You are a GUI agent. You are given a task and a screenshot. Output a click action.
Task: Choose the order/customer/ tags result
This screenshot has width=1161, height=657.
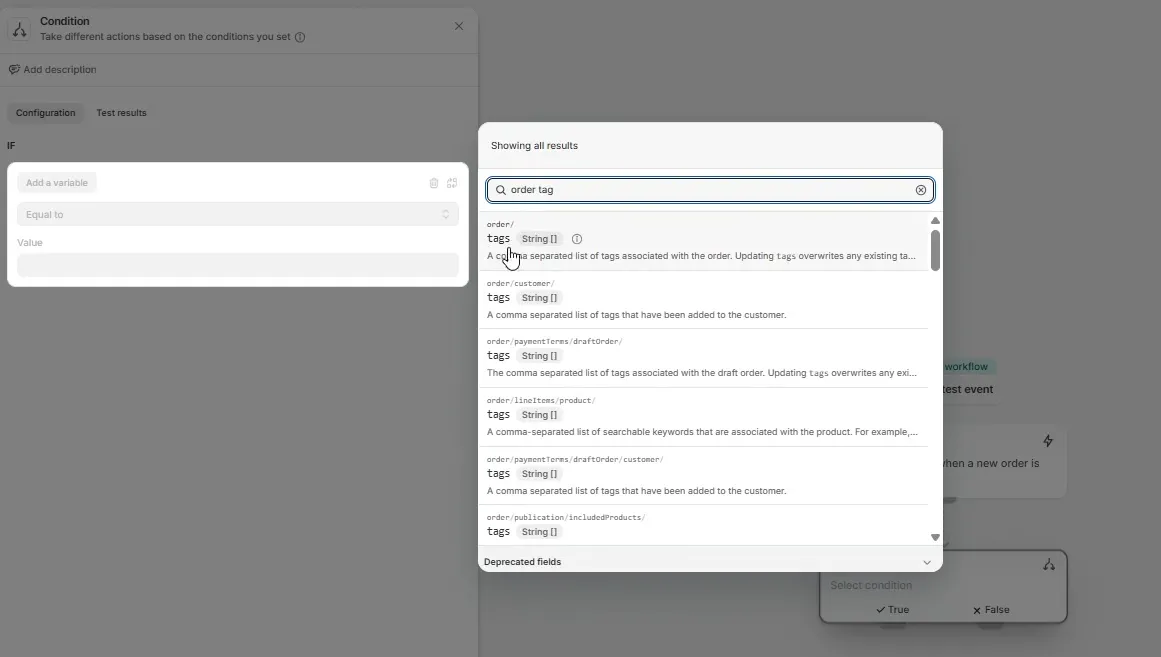coord(703,300)
